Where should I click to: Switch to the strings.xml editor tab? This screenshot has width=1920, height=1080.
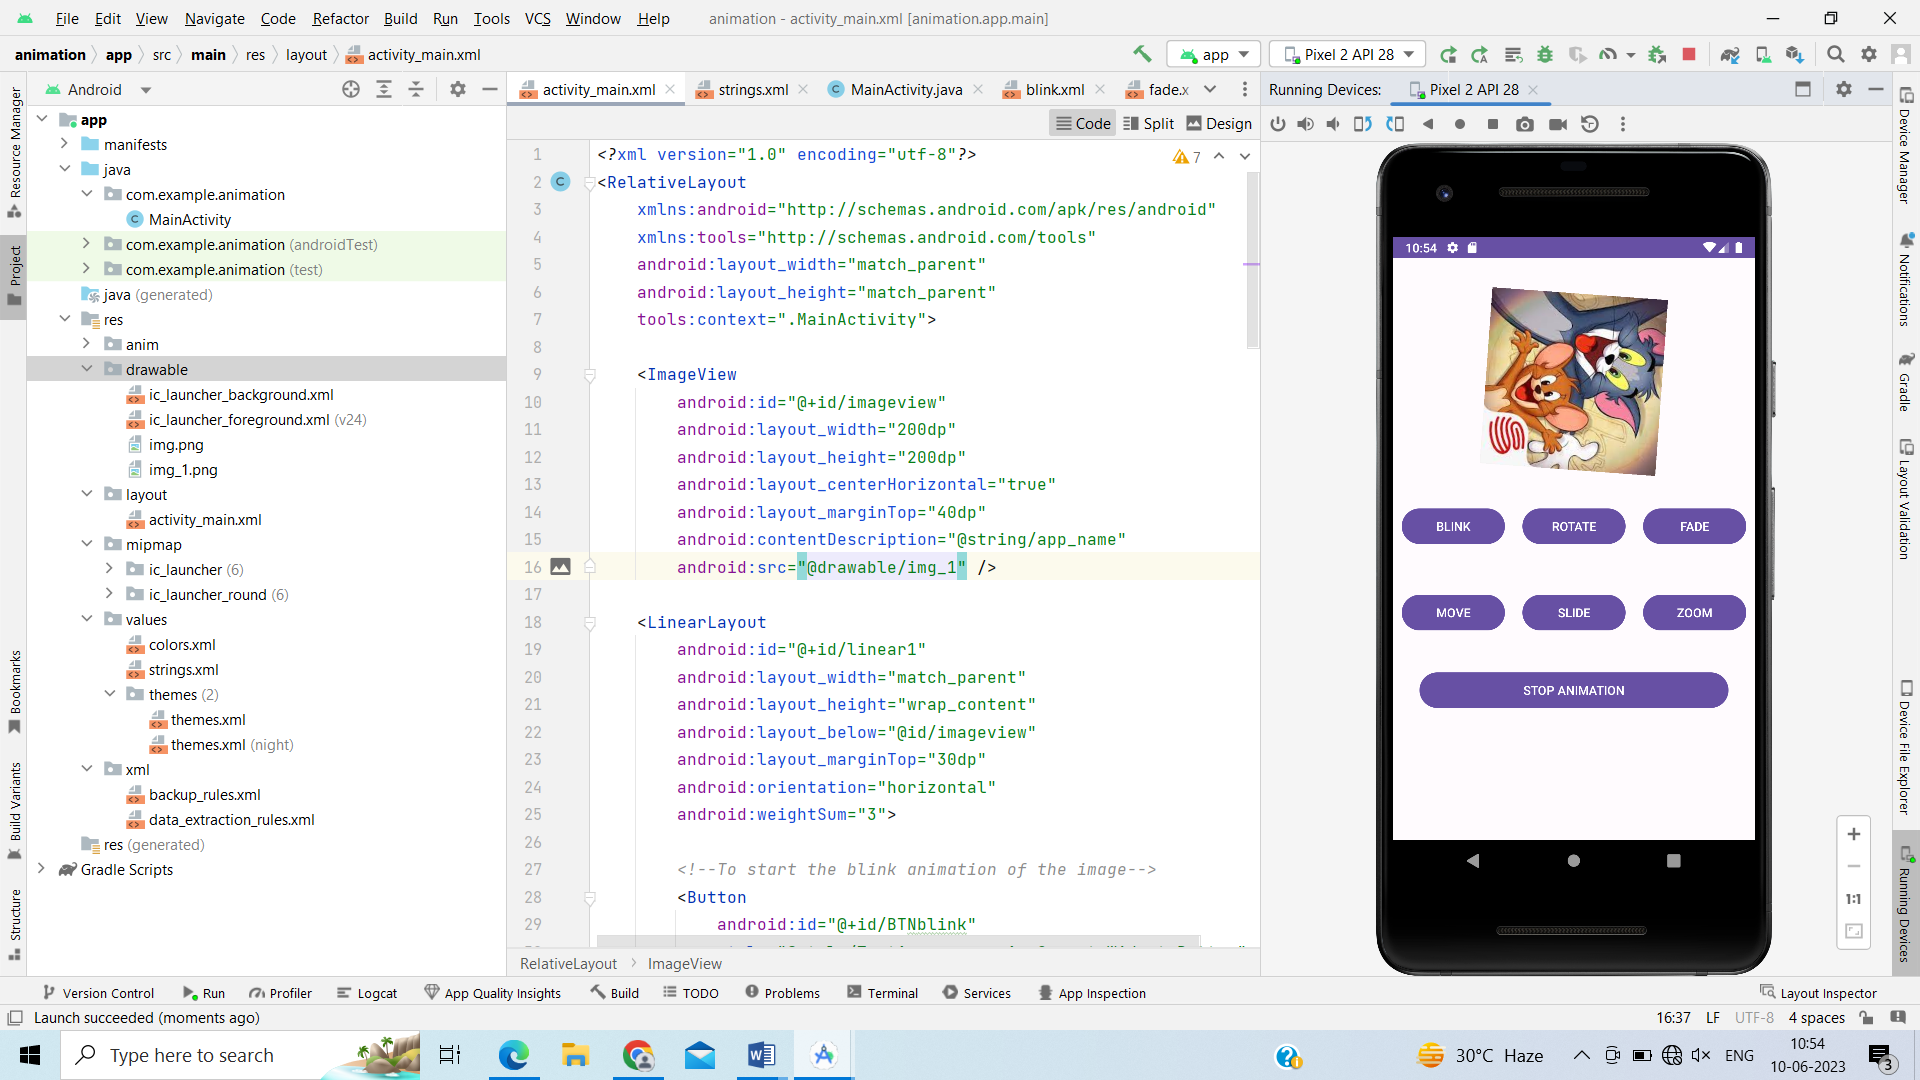click(x=751, y=89)
